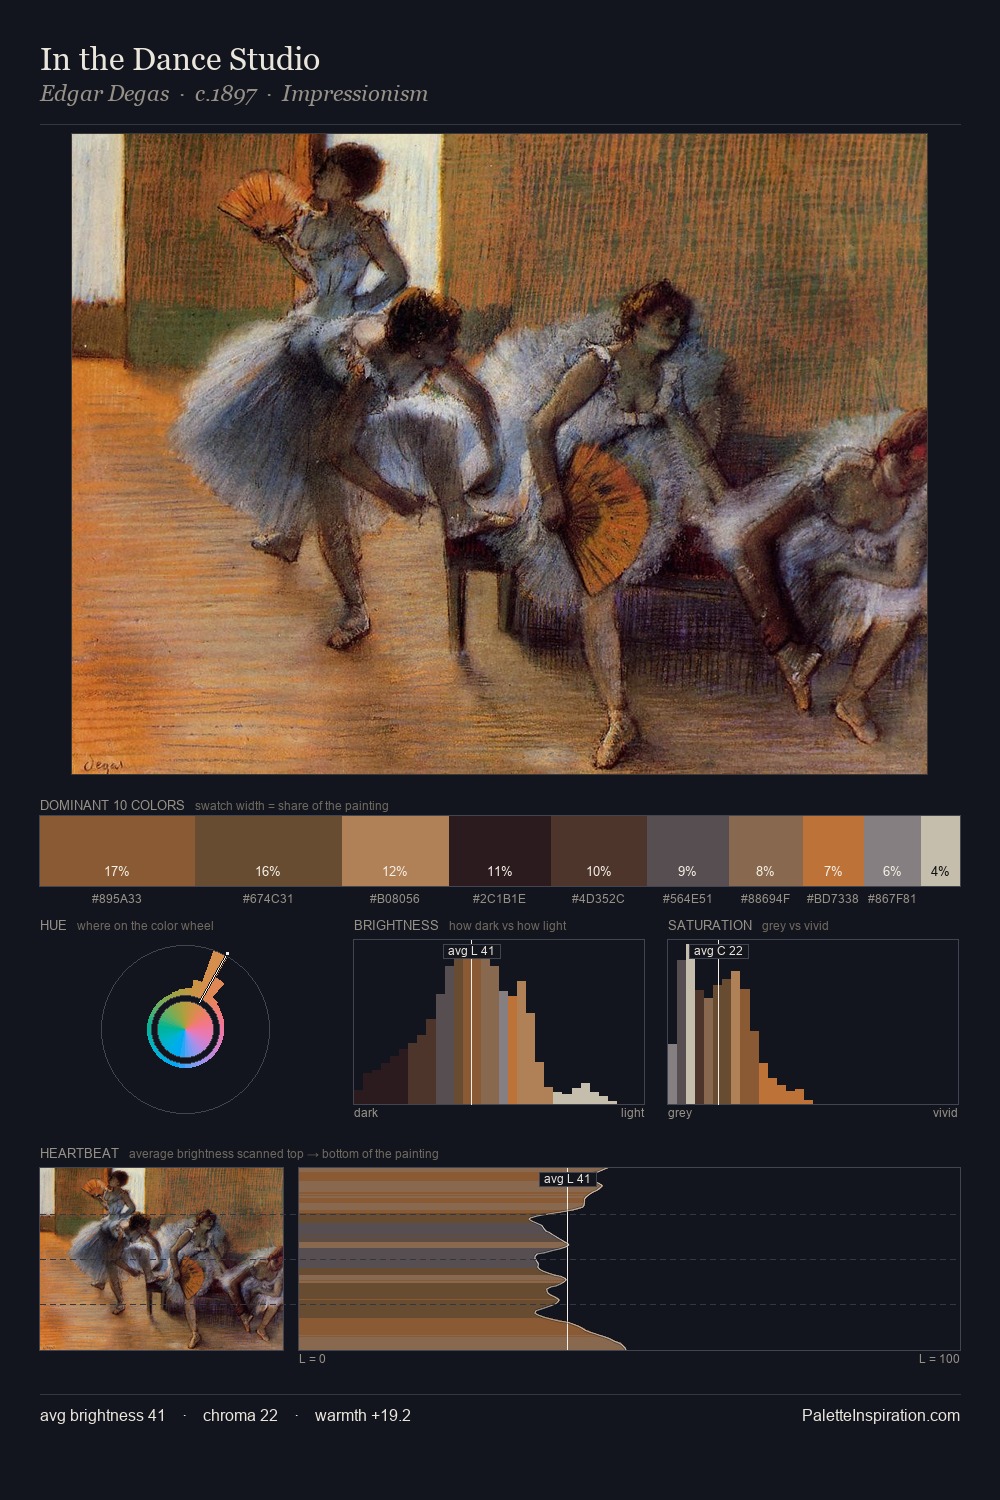Click the artist name "Edgar Degas"
The width and height of the screenshot is (1000, 1500).
[x=105, y=94]
